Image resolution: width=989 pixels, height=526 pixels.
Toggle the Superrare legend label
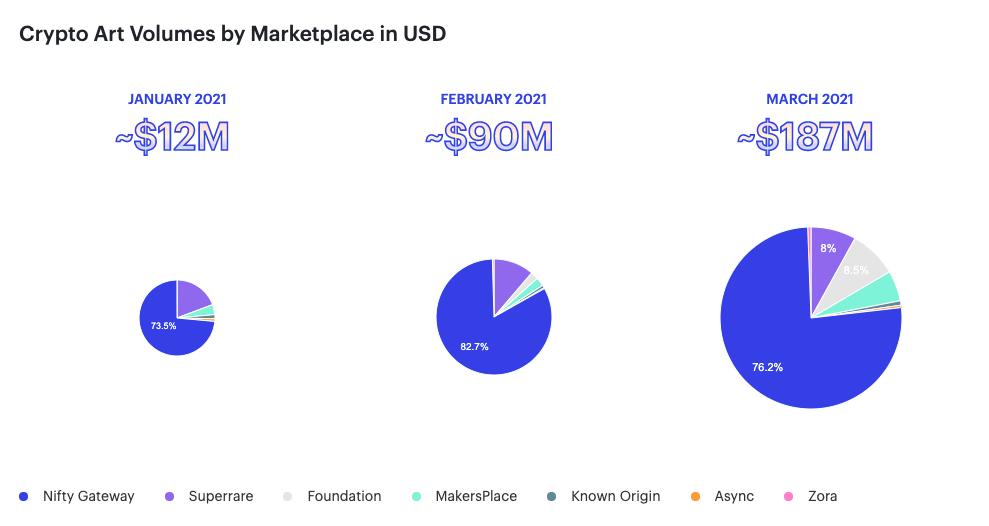(x=221, y=496)
